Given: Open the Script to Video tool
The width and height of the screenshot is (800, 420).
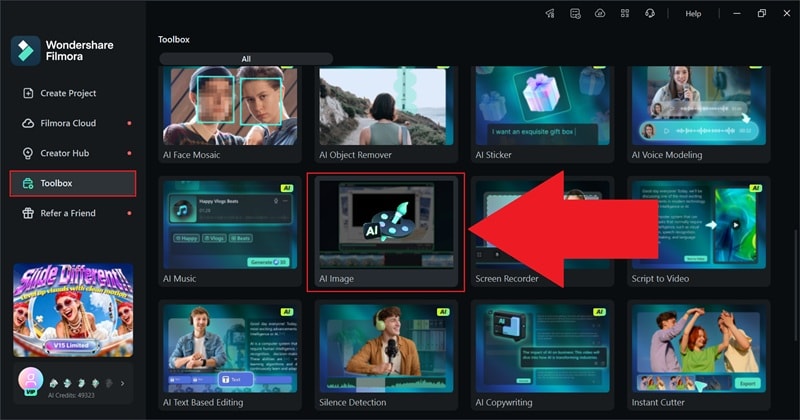Looking at the screenshot, I should point(698,232).
